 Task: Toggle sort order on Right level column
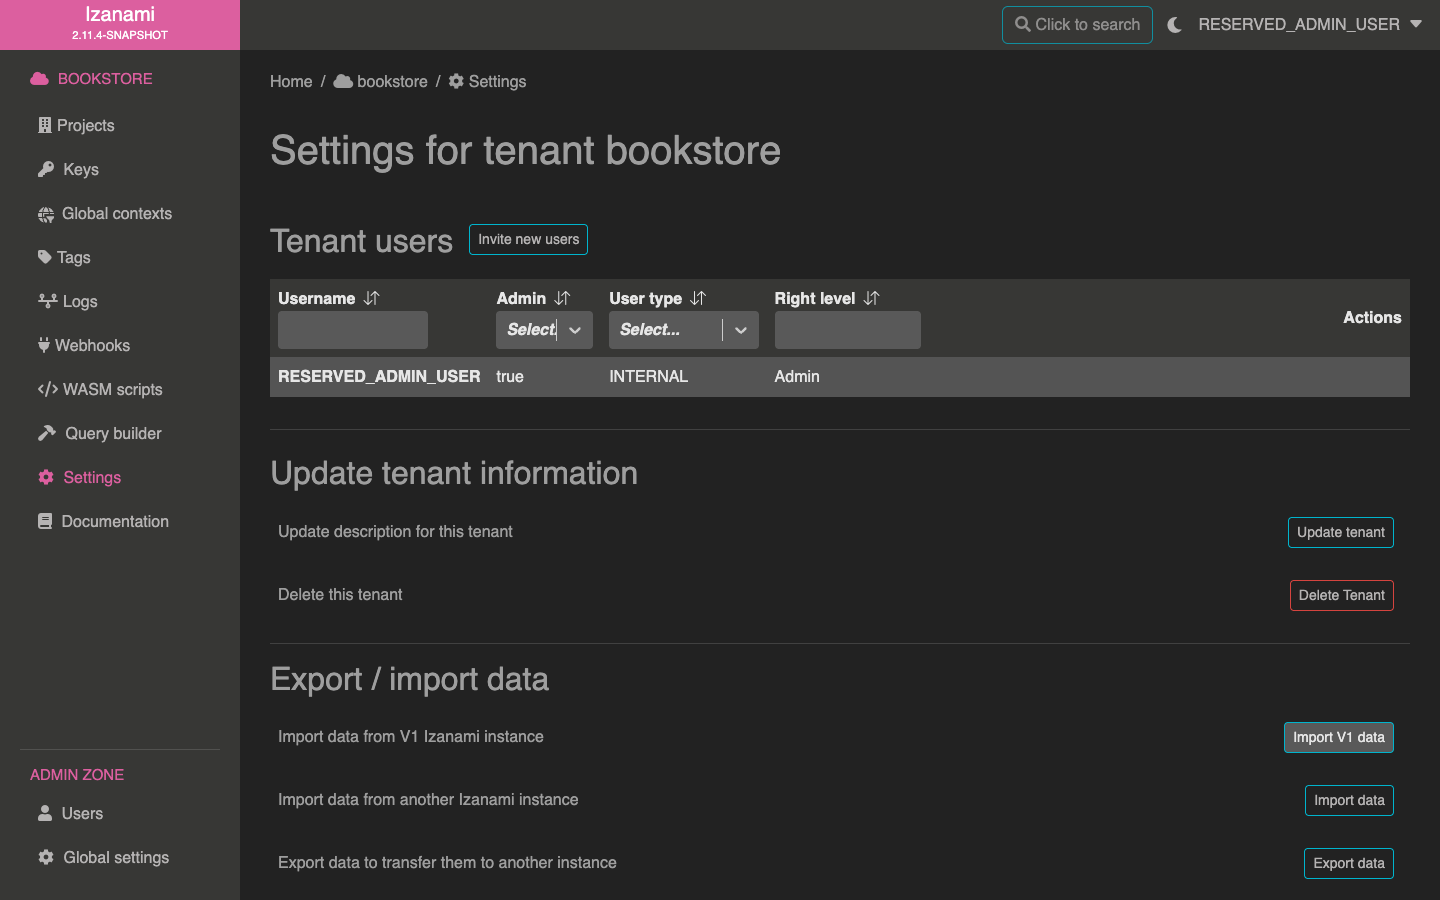coord(871,298)
